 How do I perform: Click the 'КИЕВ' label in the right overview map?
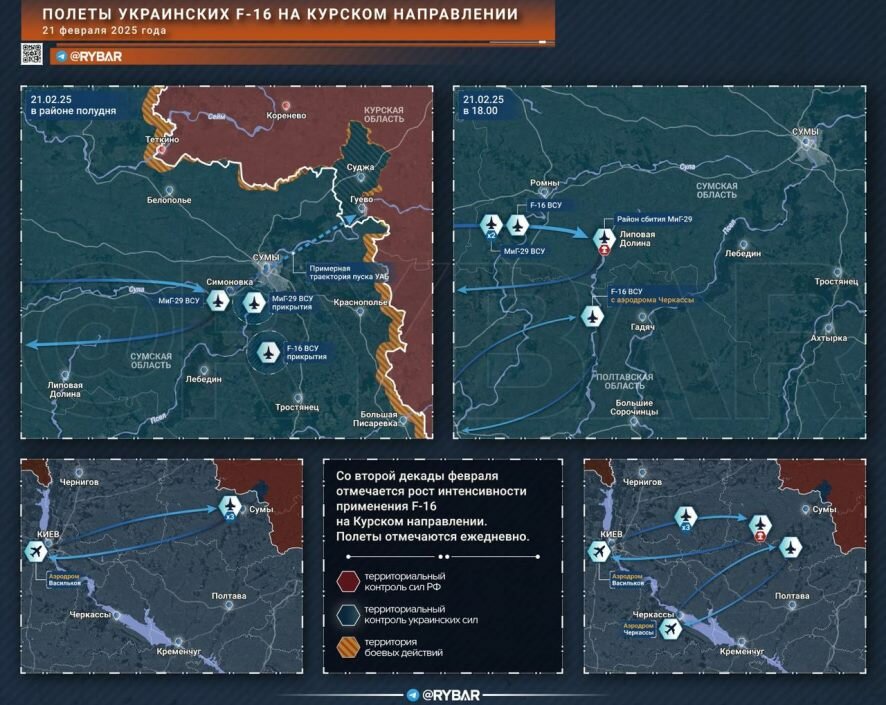click(612, 534)
